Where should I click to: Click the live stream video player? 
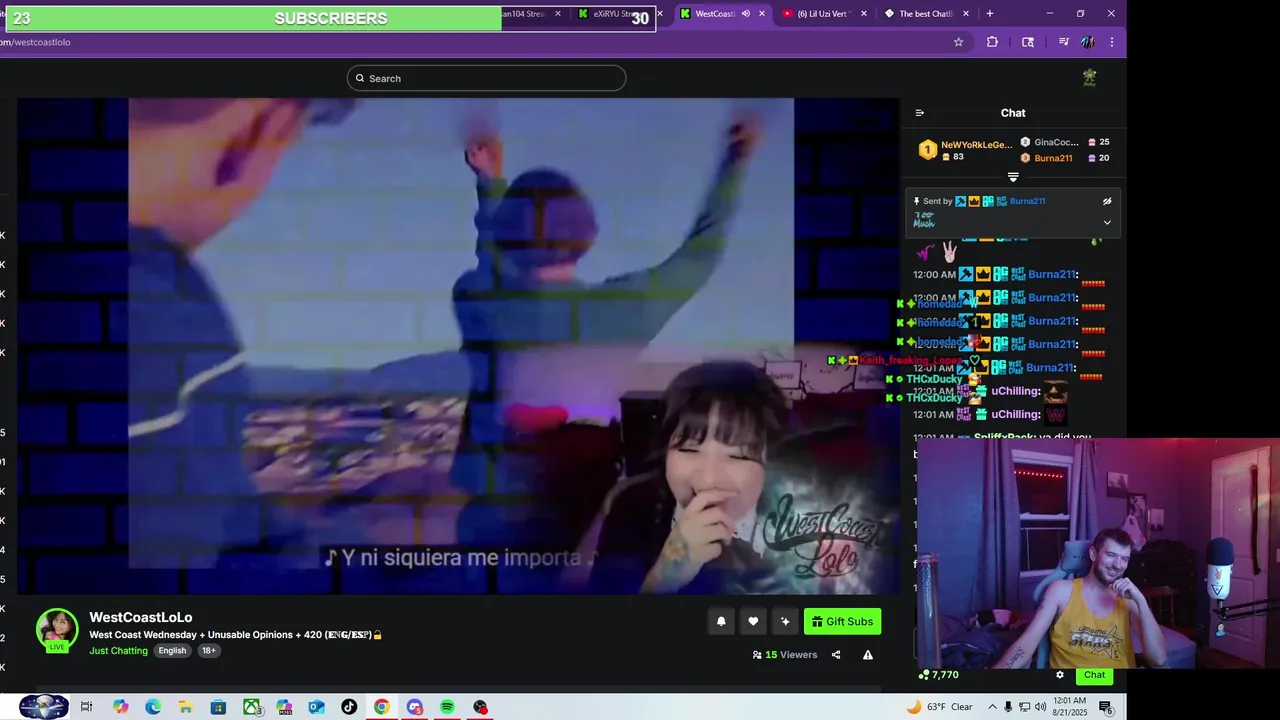click(x=459, y=346)
